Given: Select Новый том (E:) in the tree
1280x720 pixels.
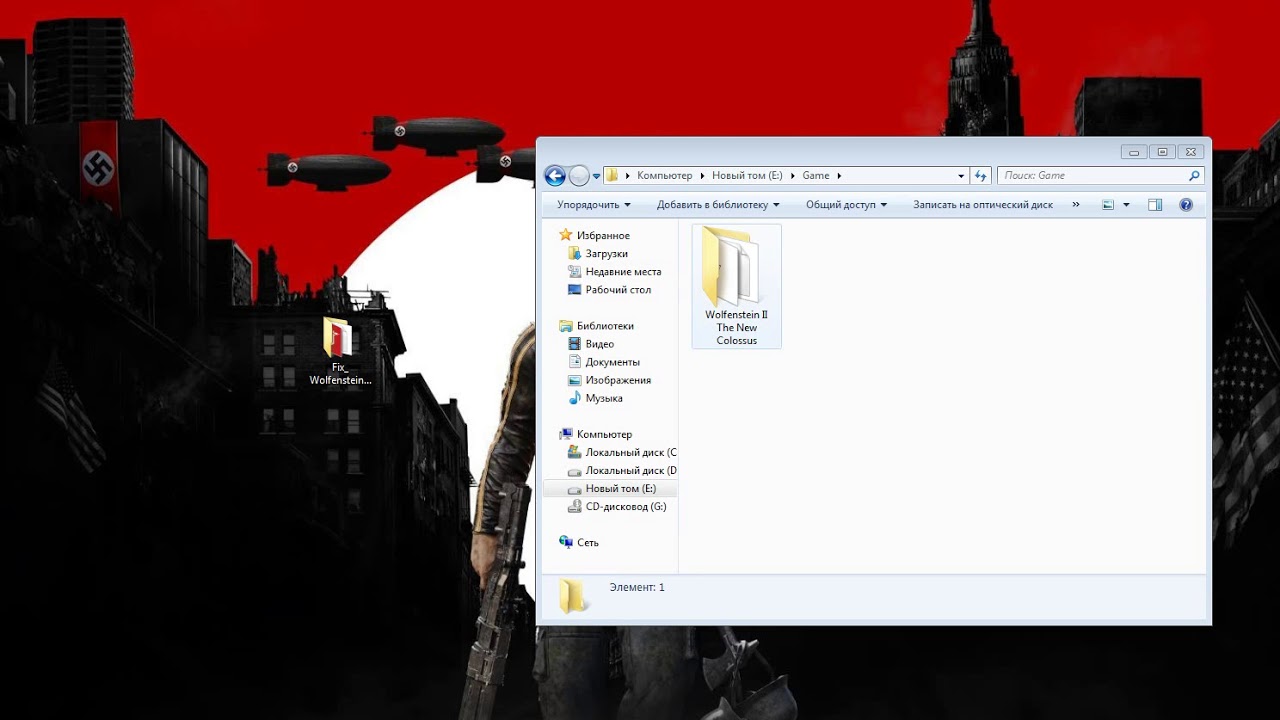Looking at the screenshot, I should tap(621, 489).
